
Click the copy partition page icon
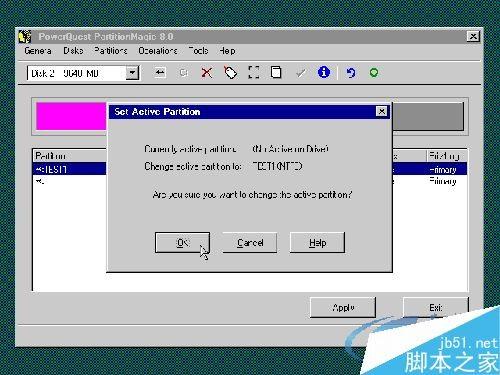(276, 72)
